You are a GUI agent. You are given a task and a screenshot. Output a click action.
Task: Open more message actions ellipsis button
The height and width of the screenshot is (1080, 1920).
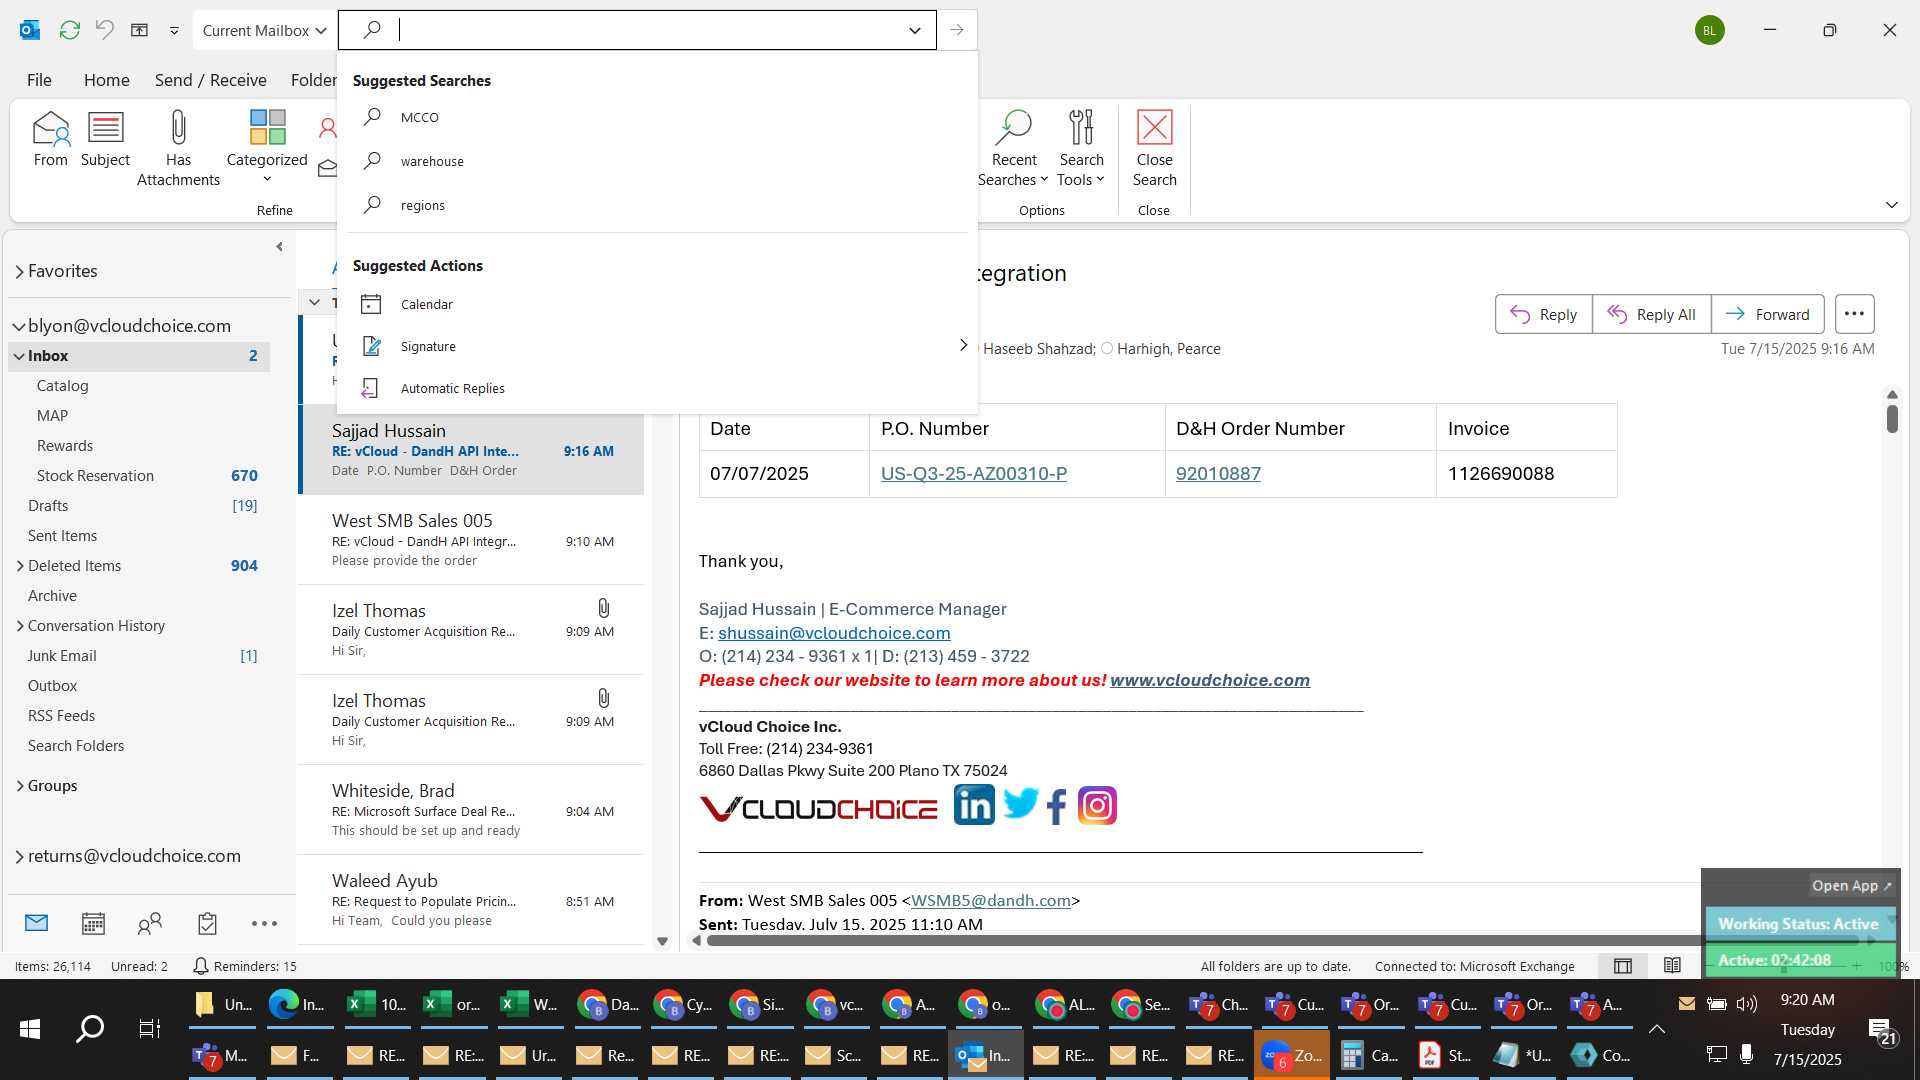point(1854,314)
